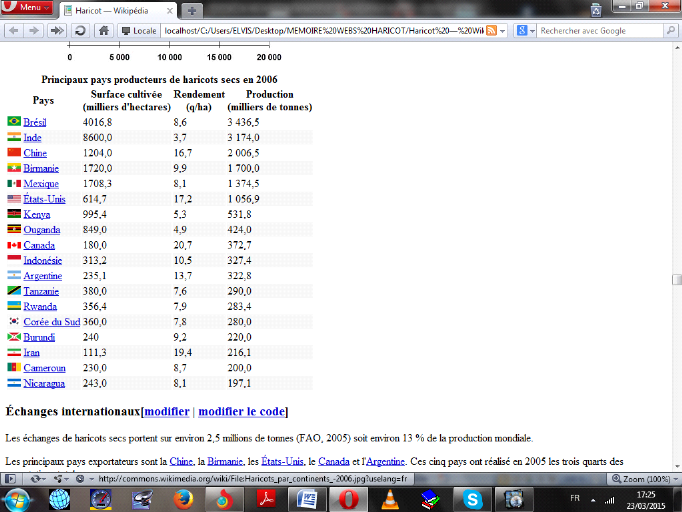Click the Rechercher avec Google search field
This screenshot has width=682, height=512.
(x=600, y=31)
